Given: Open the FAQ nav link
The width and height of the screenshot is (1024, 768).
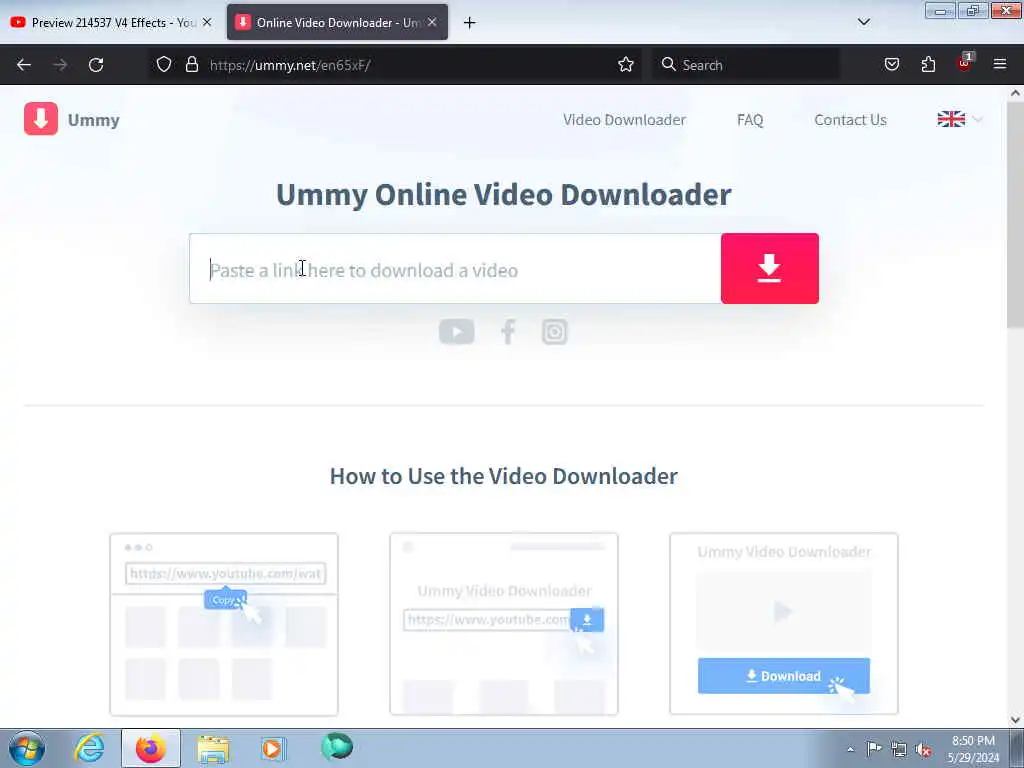Looking at the screenshot, I should click(750, 120).
